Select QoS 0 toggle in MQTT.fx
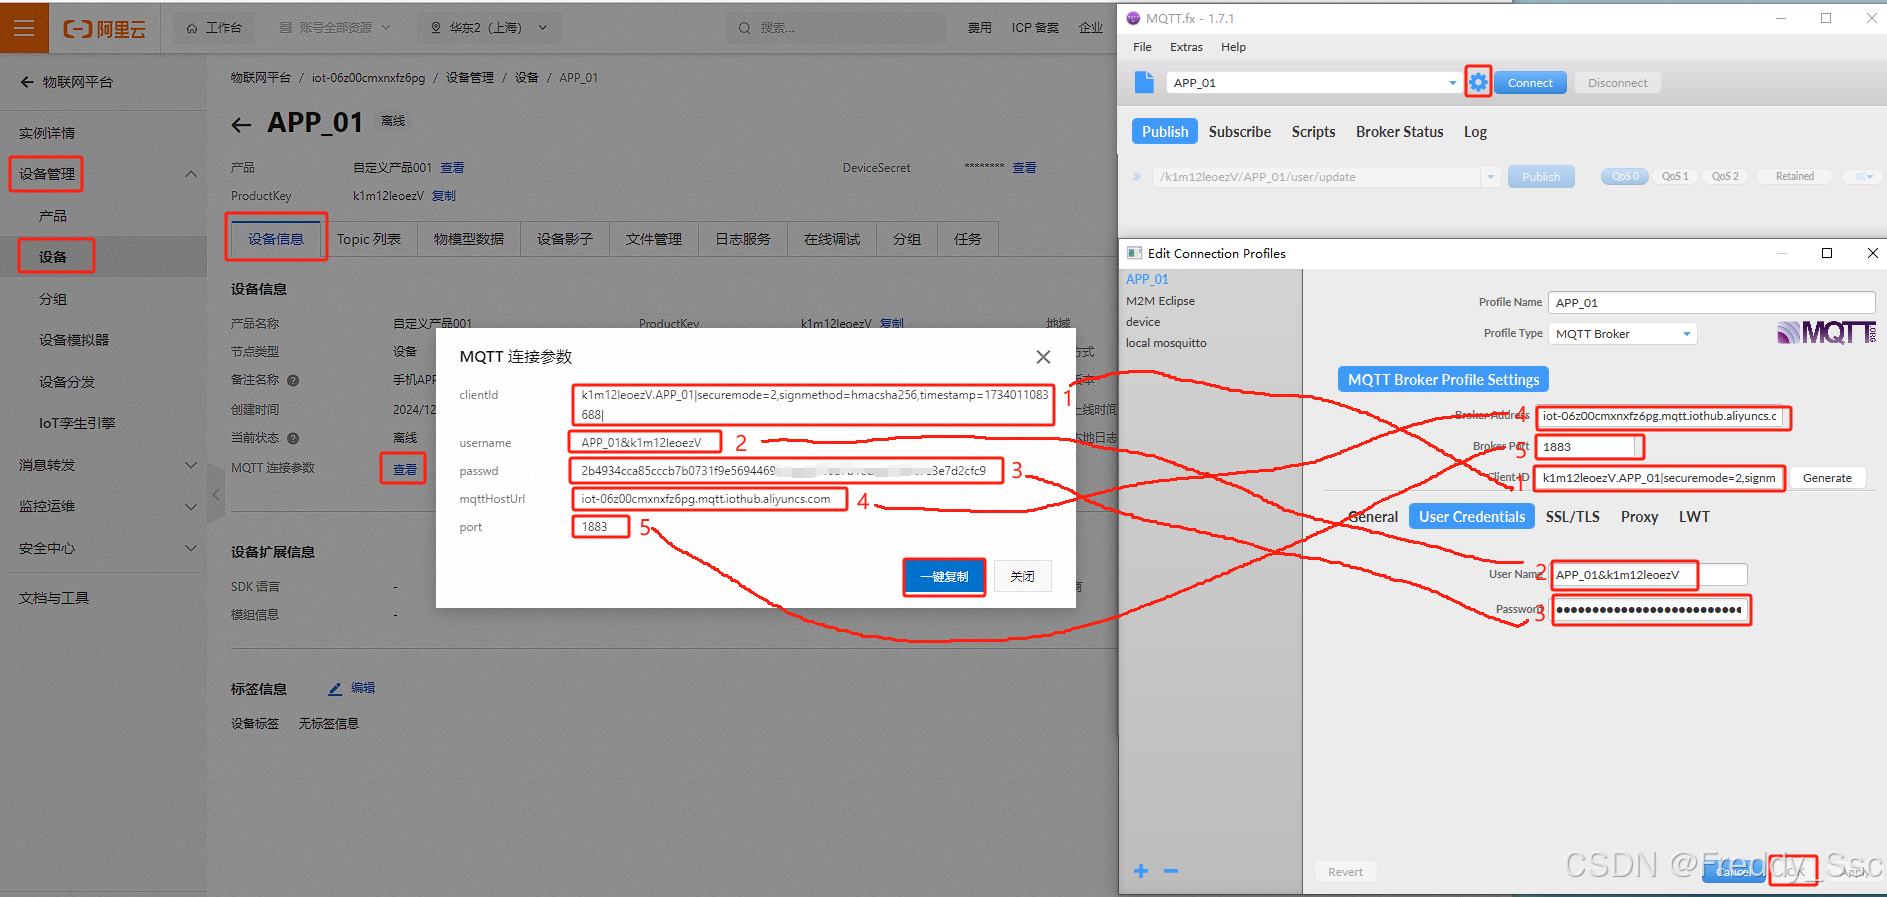The width and height of the screenshot is (1887, 897). (1625, 176)
